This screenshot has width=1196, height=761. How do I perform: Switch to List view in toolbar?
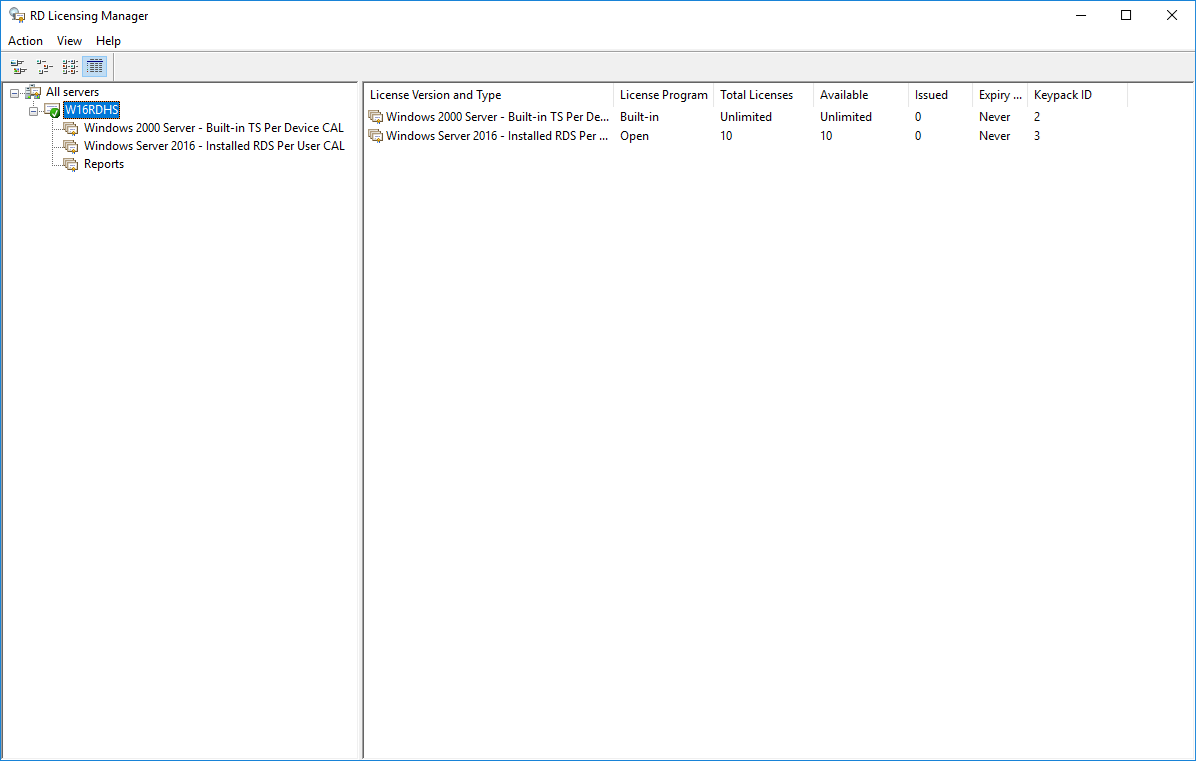[x=69, y=67]
